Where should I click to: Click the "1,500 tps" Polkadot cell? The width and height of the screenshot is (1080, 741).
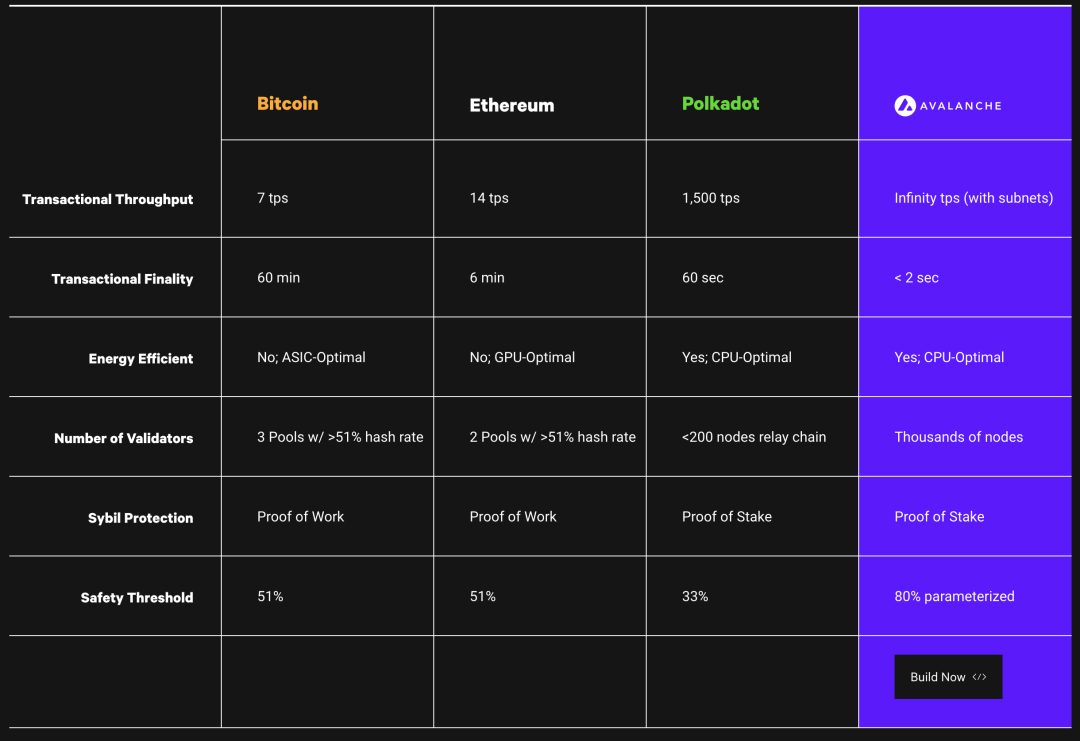coord(711,198)
